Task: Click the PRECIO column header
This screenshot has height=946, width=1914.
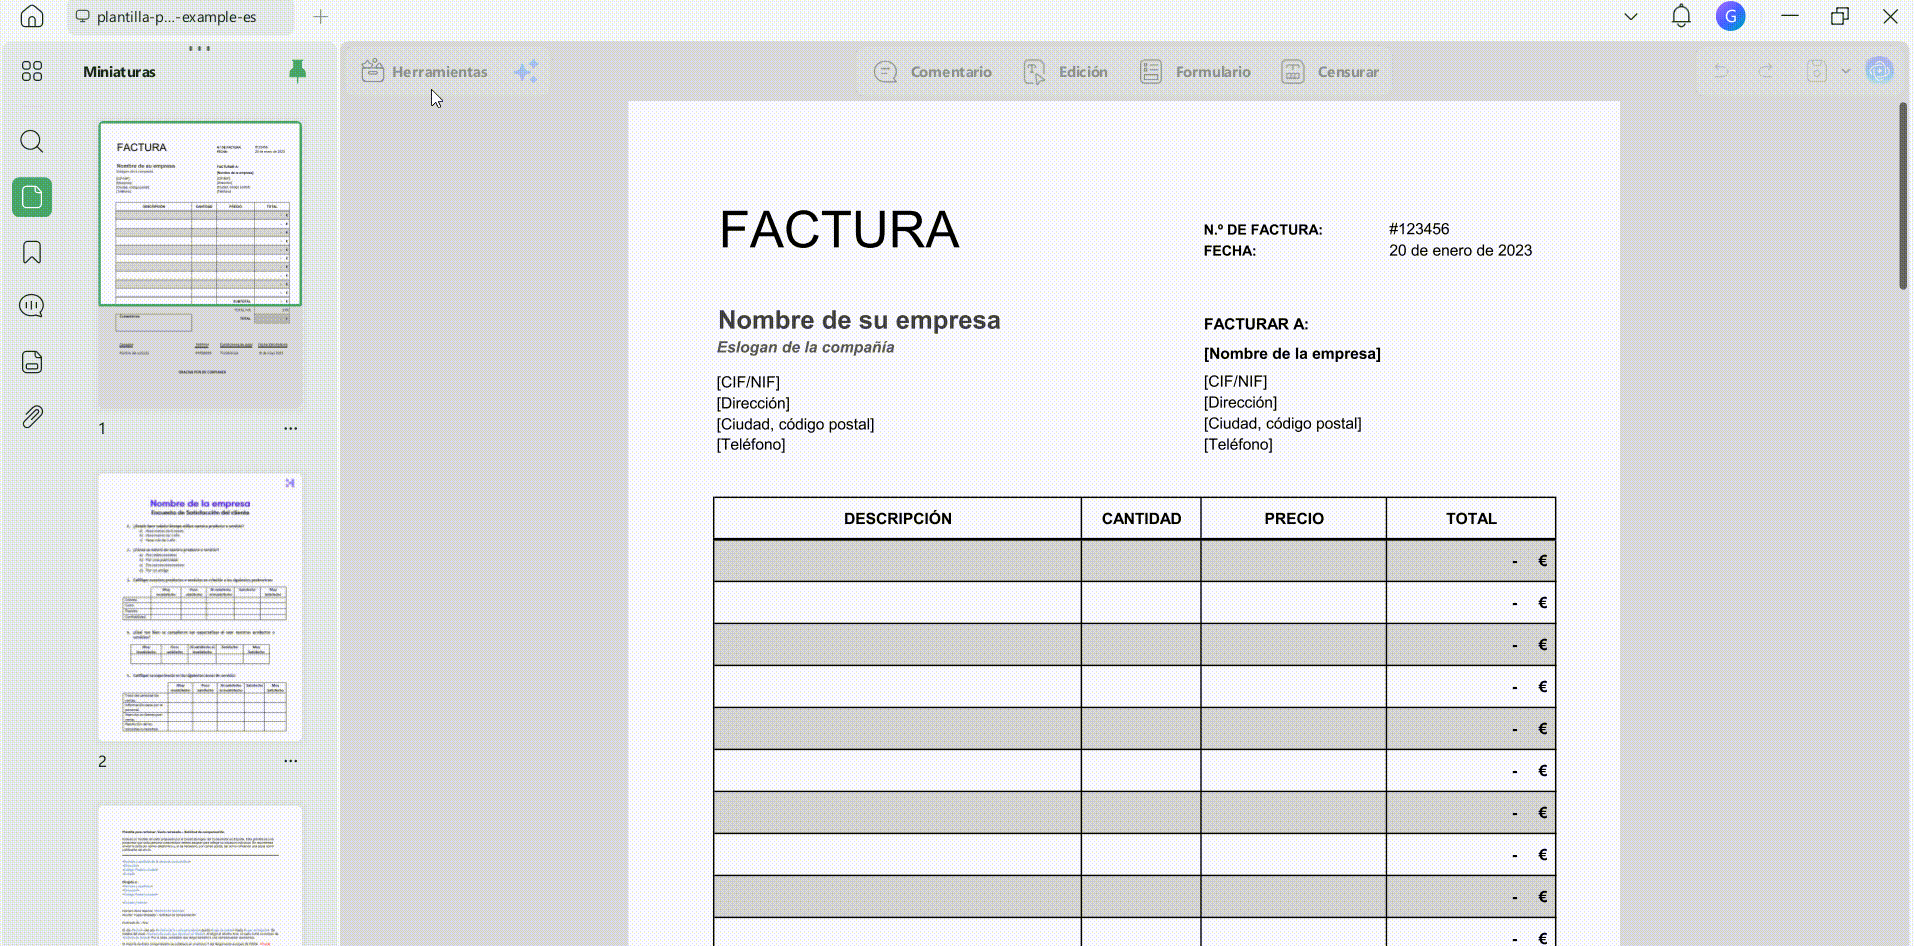Action: pos(1293,518)
